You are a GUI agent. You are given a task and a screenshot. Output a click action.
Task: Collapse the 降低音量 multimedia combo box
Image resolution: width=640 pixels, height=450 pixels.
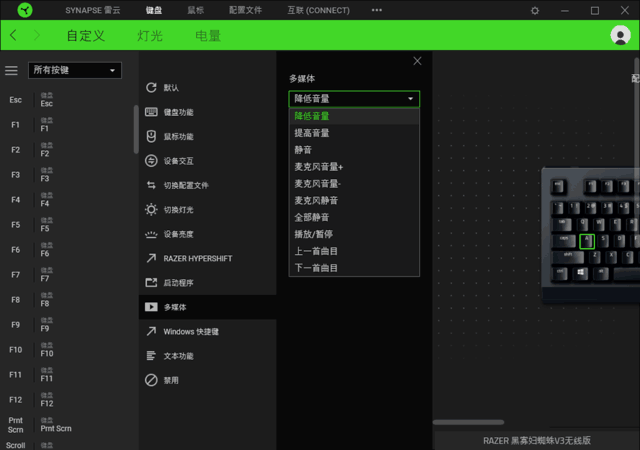354,99
